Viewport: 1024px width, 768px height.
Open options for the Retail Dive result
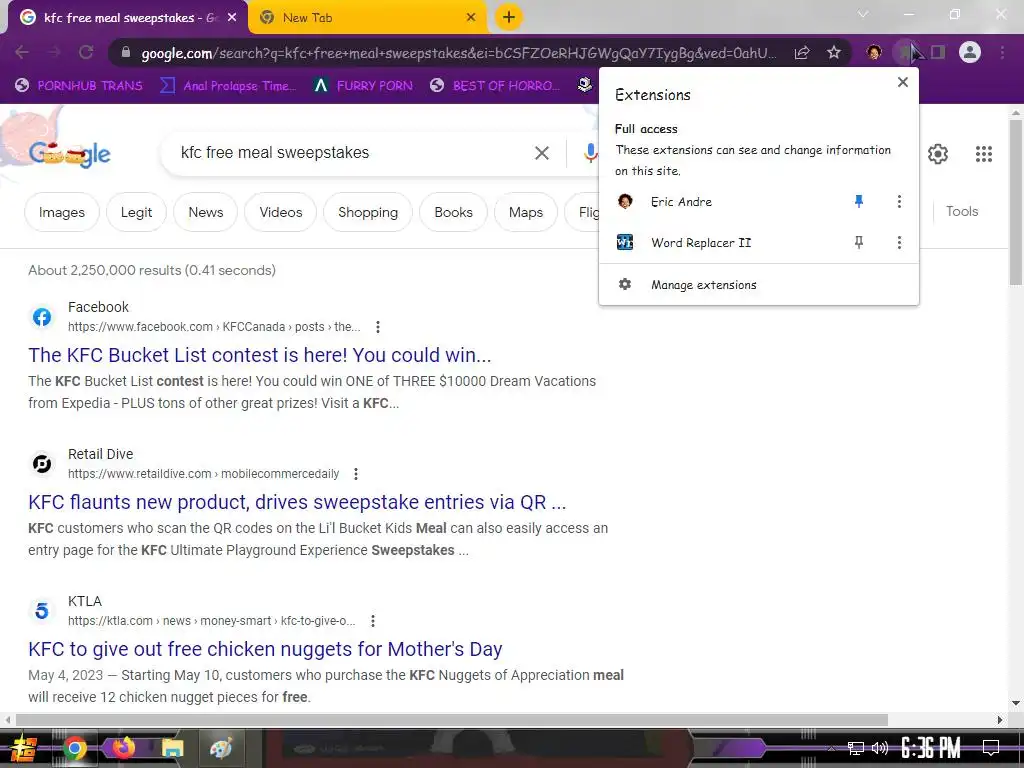356,473
